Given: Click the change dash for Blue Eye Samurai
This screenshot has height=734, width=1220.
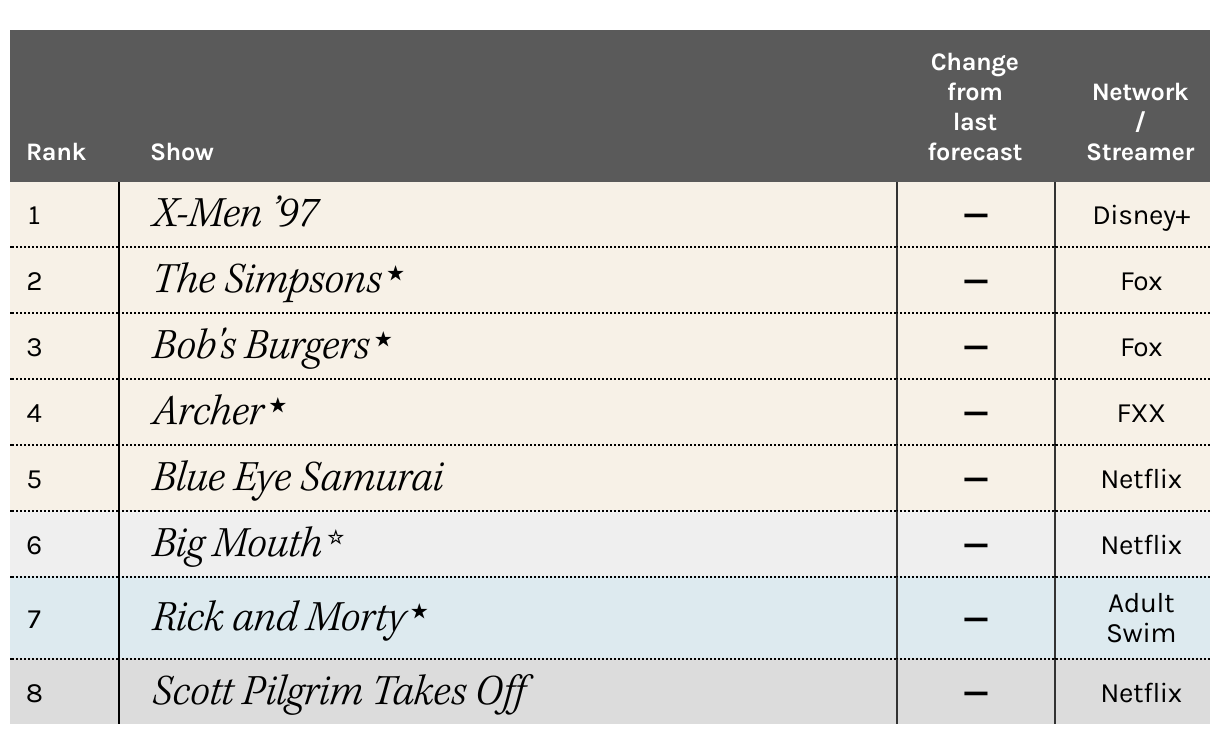Looking at the screenshot, I should pyautogui.click(x=976, y=479).
